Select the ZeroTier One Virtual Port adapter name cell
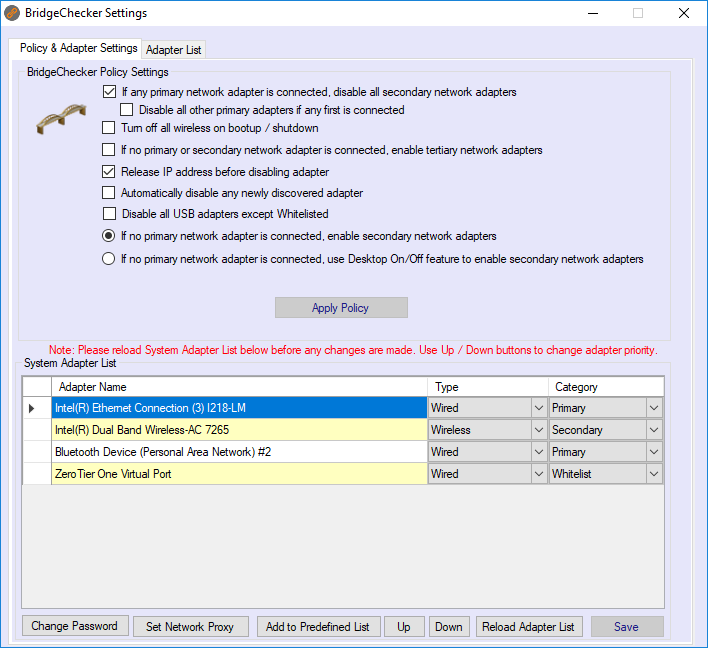Viewport: 708px width, 648px height. 239,474
